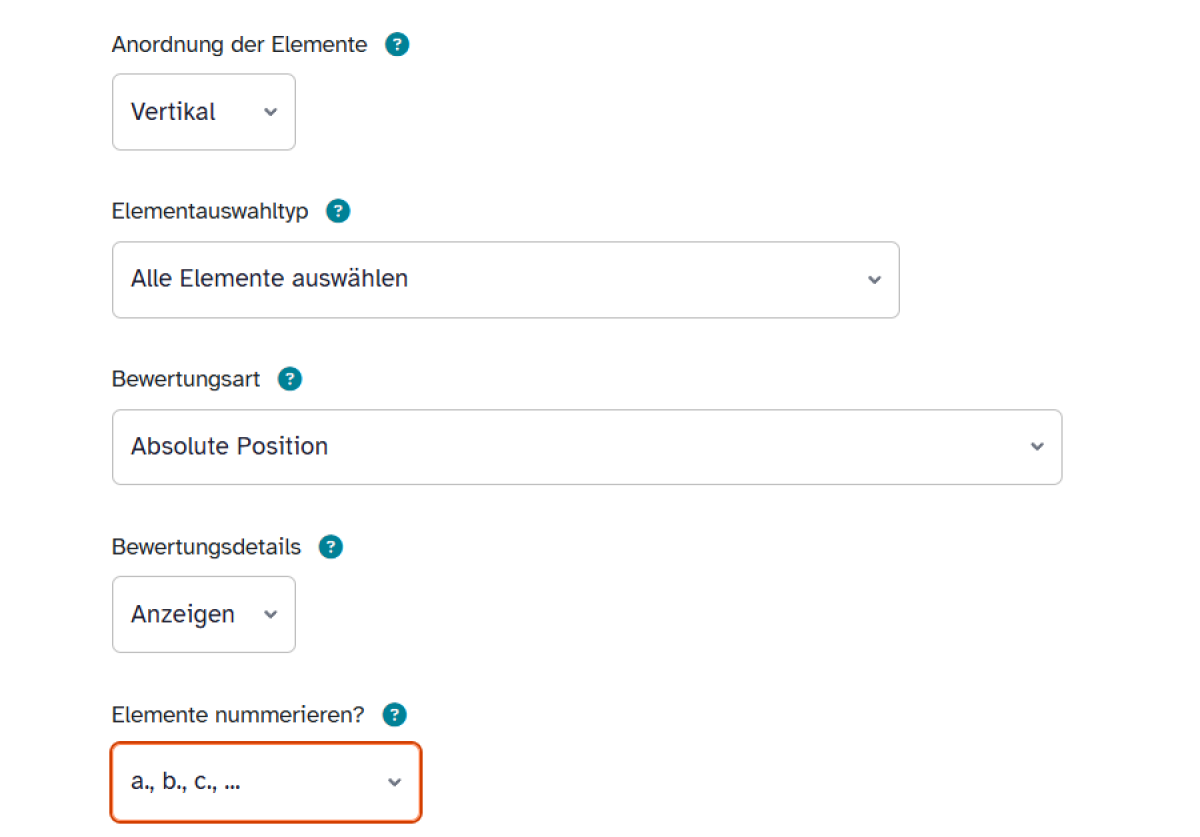This screenshot has height=837, width=1200.
Task: Show help for Bewertungsart
Action: point(290,380)
